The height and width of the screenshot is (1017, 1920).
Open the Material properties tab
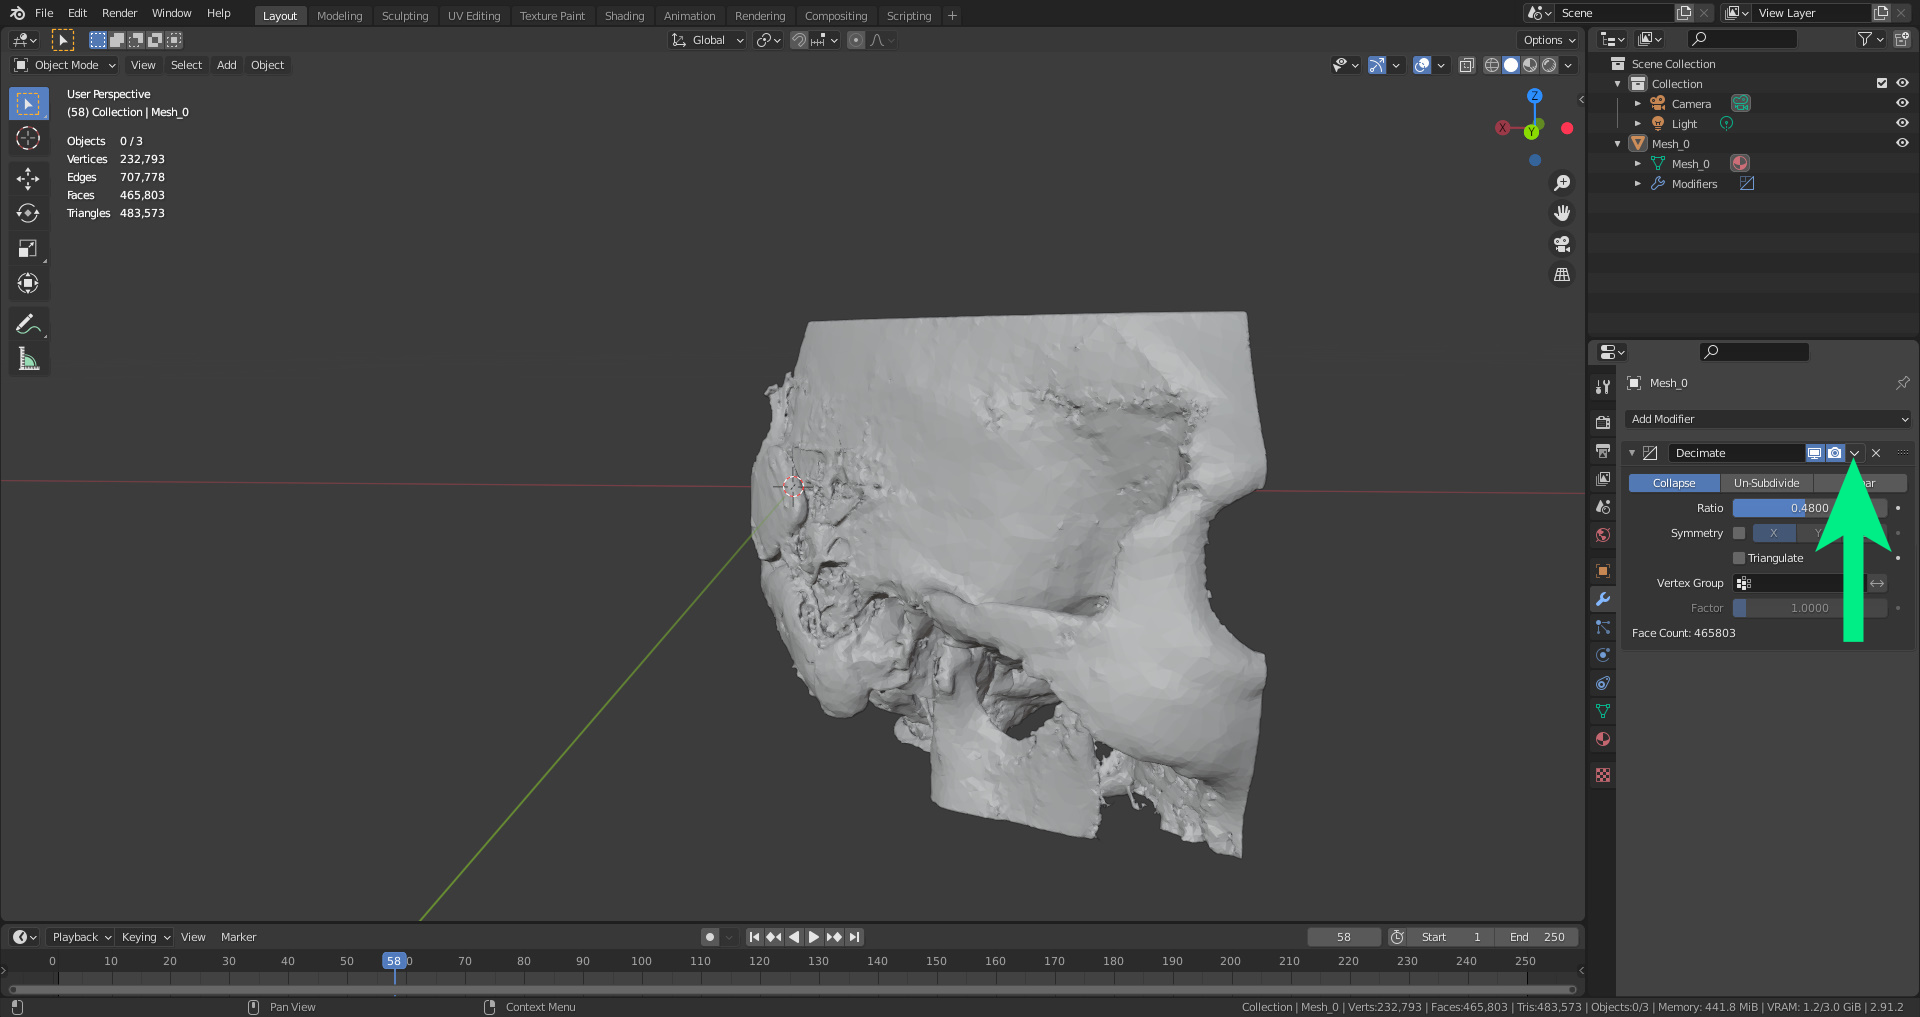(x=1603, y=739)
